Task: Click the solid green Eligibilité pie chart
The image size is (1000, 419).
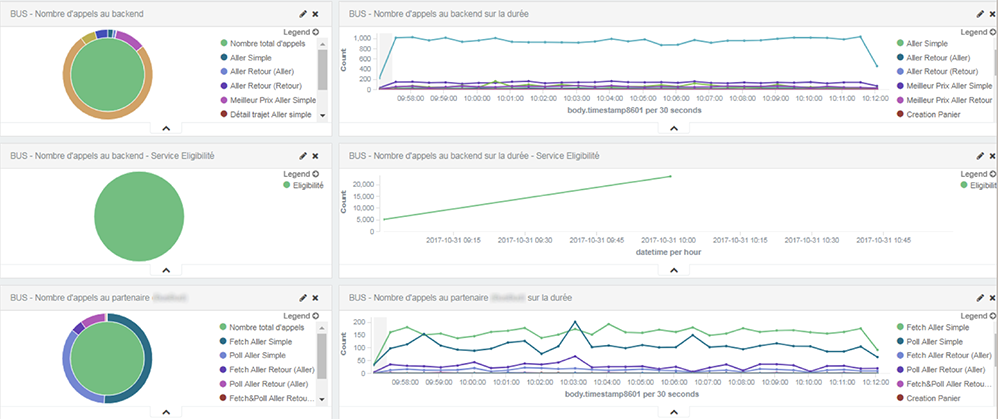Action: click(139, 217)
